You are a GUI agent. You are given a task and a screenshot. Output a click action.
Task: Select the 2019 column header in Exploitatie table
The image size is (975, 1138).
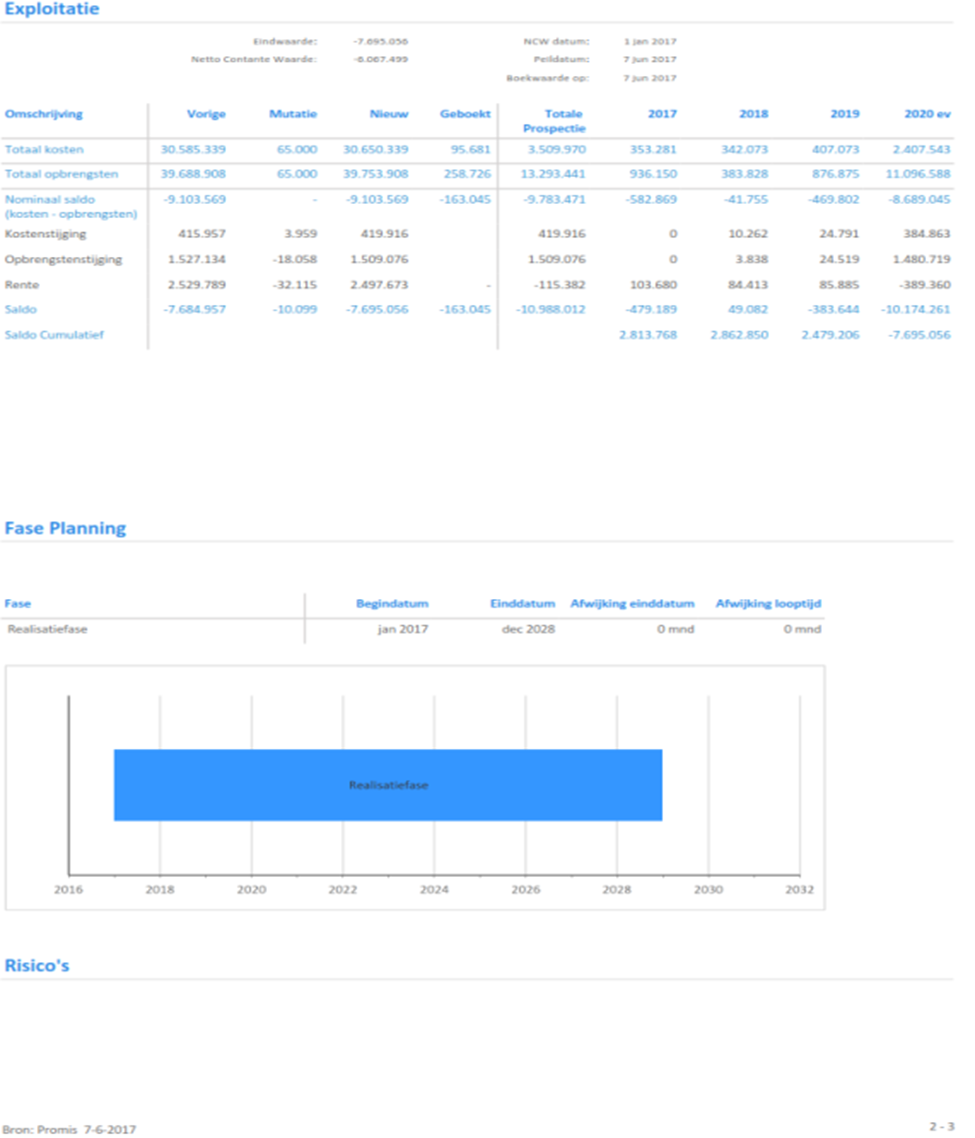click(845, 114)
